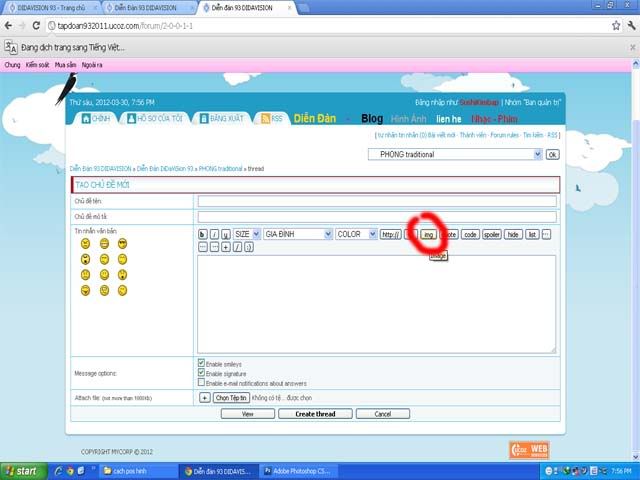Viewport: 640px width, 480px height.
Task: Check Enable e-mail notifications about answers
Action: coord(201,382)
